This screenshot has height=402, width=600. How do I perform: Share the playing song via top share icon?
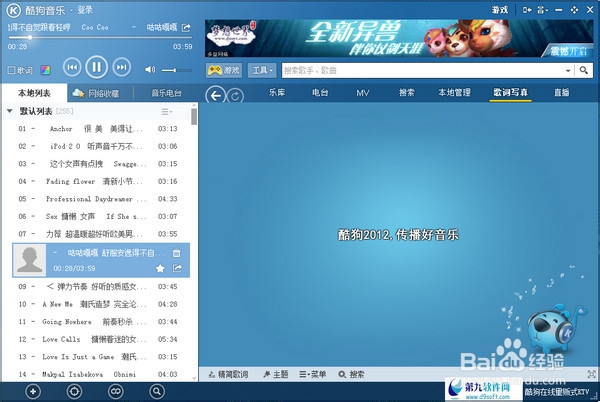coord(186,28)
